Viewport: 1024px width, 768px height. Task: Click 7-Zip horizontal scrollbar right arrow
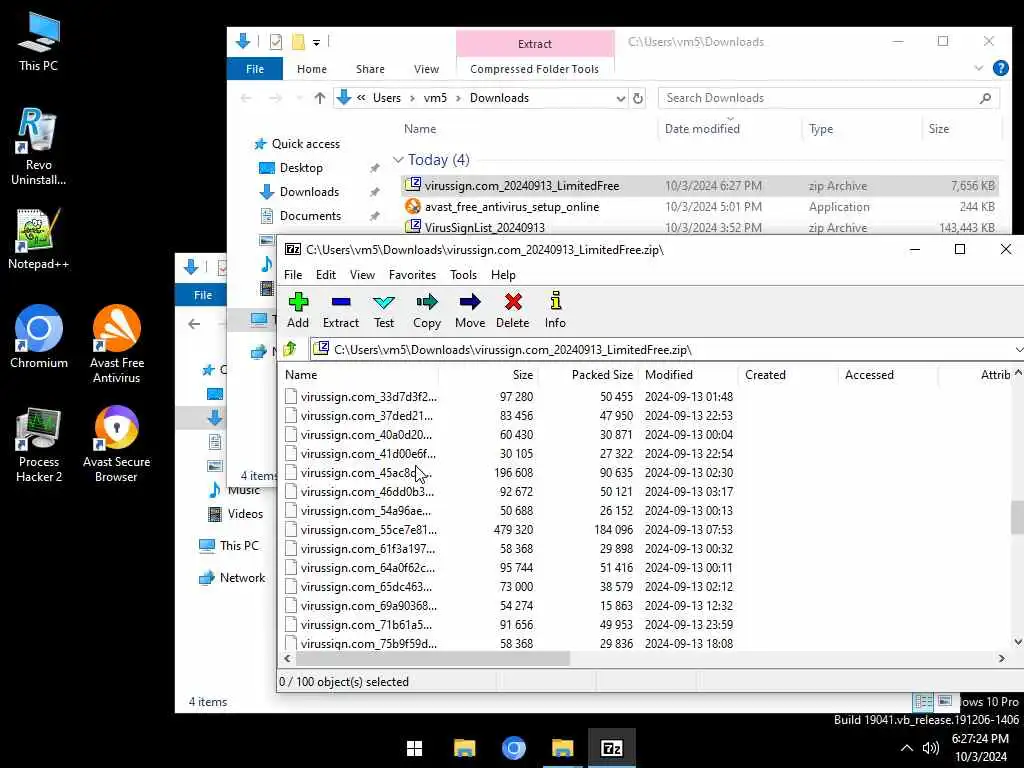(1001, 658)
